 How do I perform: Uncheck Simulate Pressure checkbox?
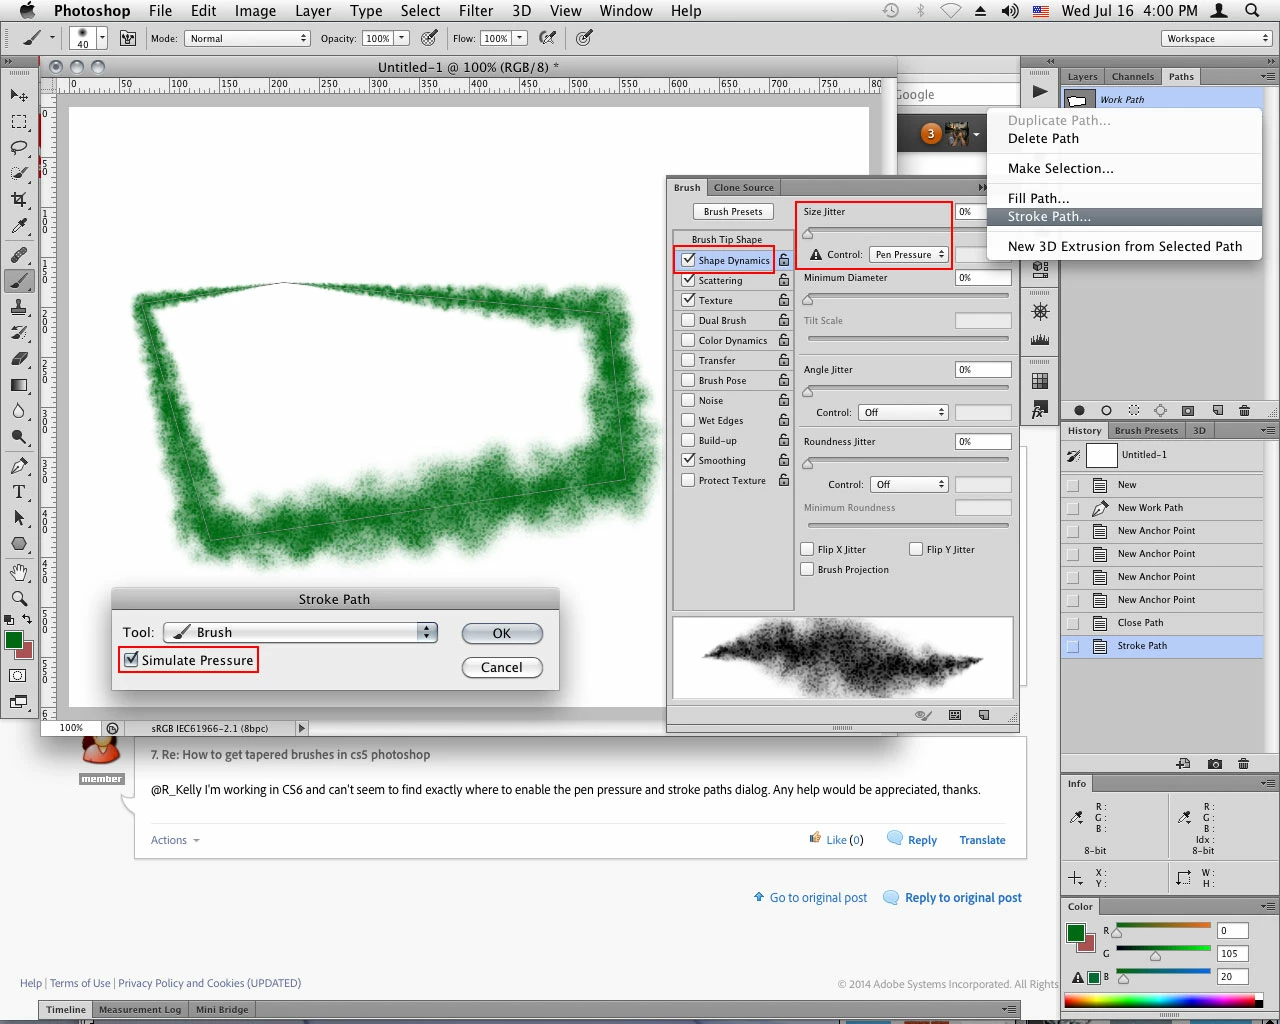click(x=131, y=660)
